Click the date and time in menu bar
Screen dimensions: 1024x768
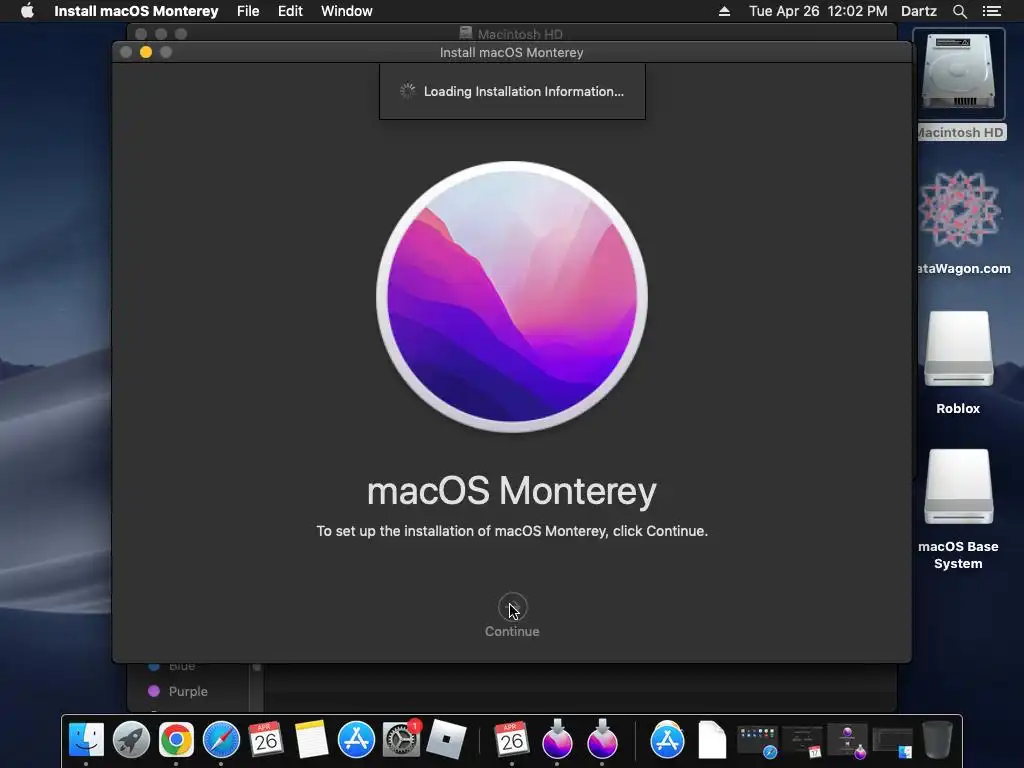click(818, 11)
